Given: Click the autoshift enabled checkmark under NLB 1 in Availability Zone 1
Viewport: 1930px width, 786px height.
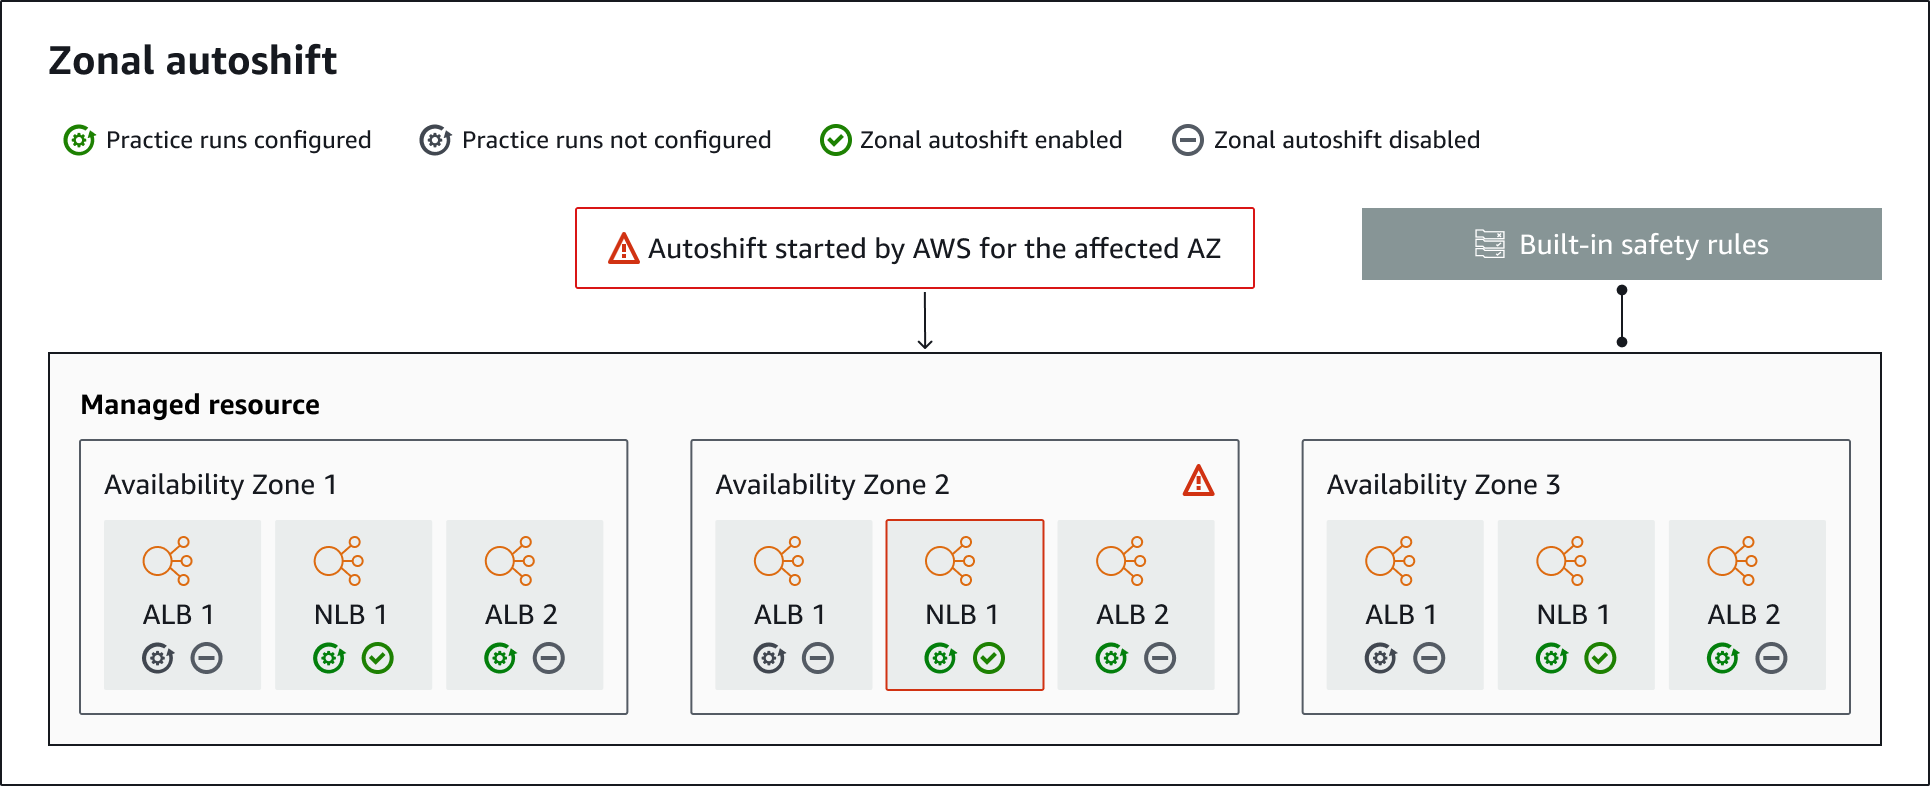Looking at the screenshot, I should (378, 658).
